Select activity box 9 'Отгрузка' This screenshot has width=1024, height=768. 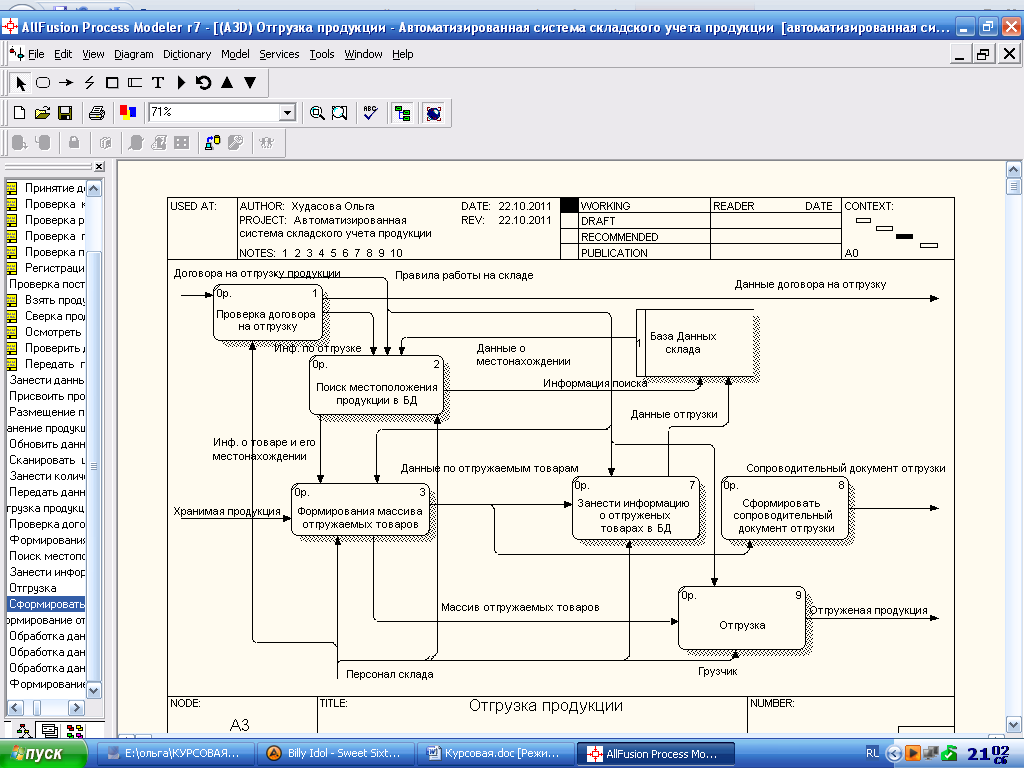(x=742, y=617)
